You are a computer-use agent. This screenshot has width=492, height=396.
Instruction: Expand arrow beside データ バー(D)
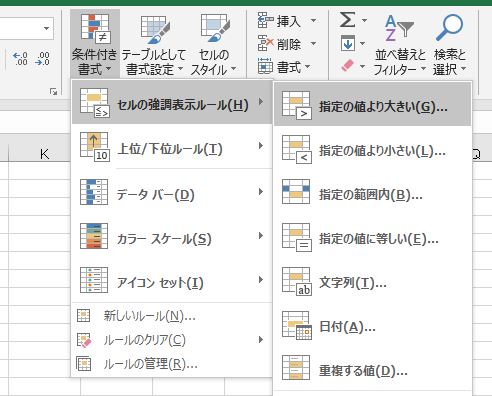[261, 191]
